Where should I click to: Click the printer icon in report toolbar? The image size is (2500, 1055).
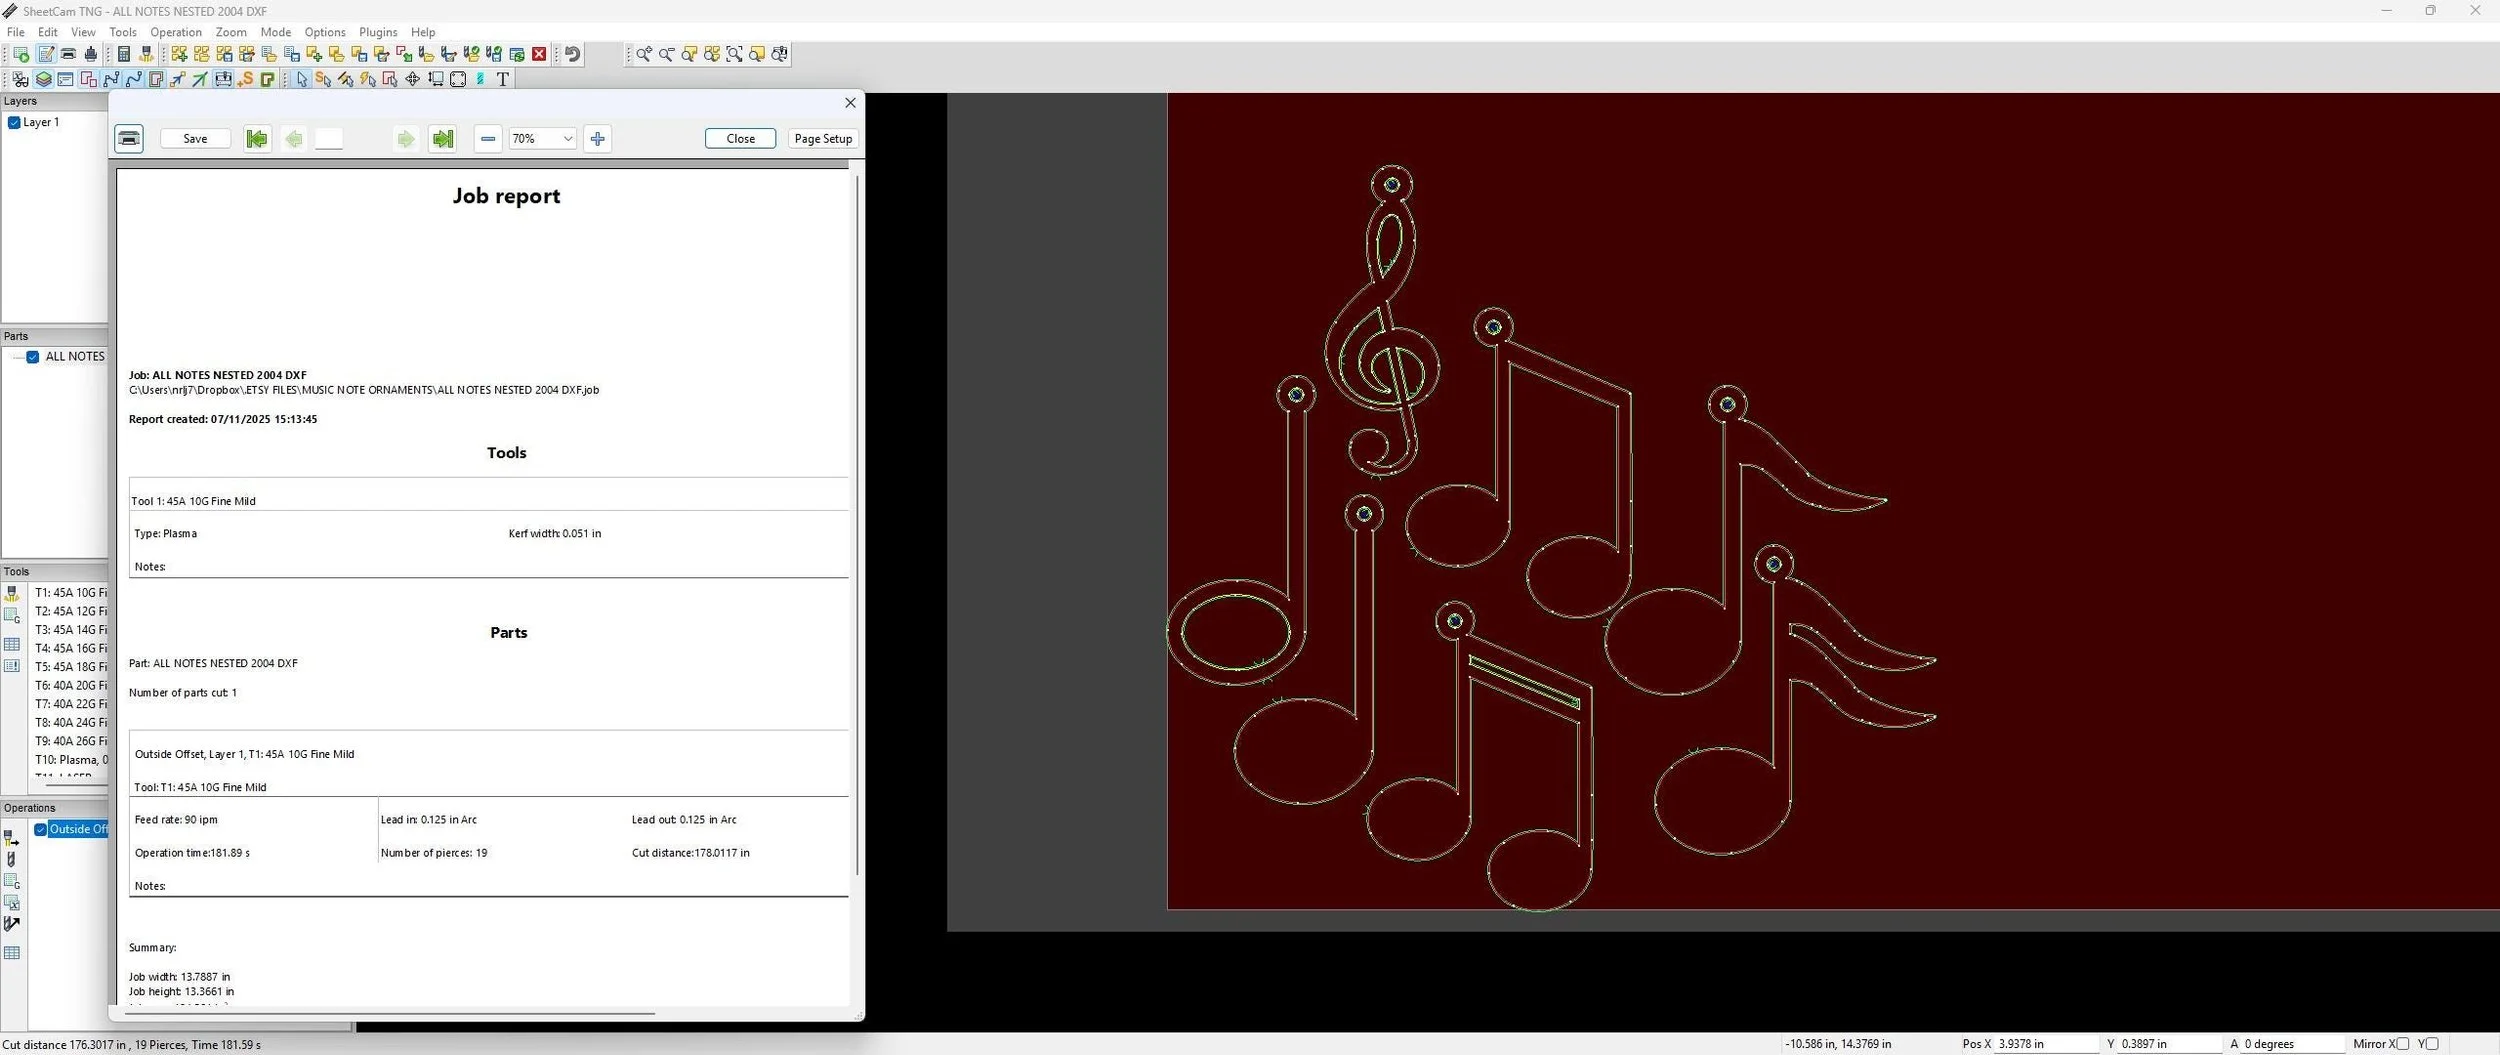click(129, 139)
